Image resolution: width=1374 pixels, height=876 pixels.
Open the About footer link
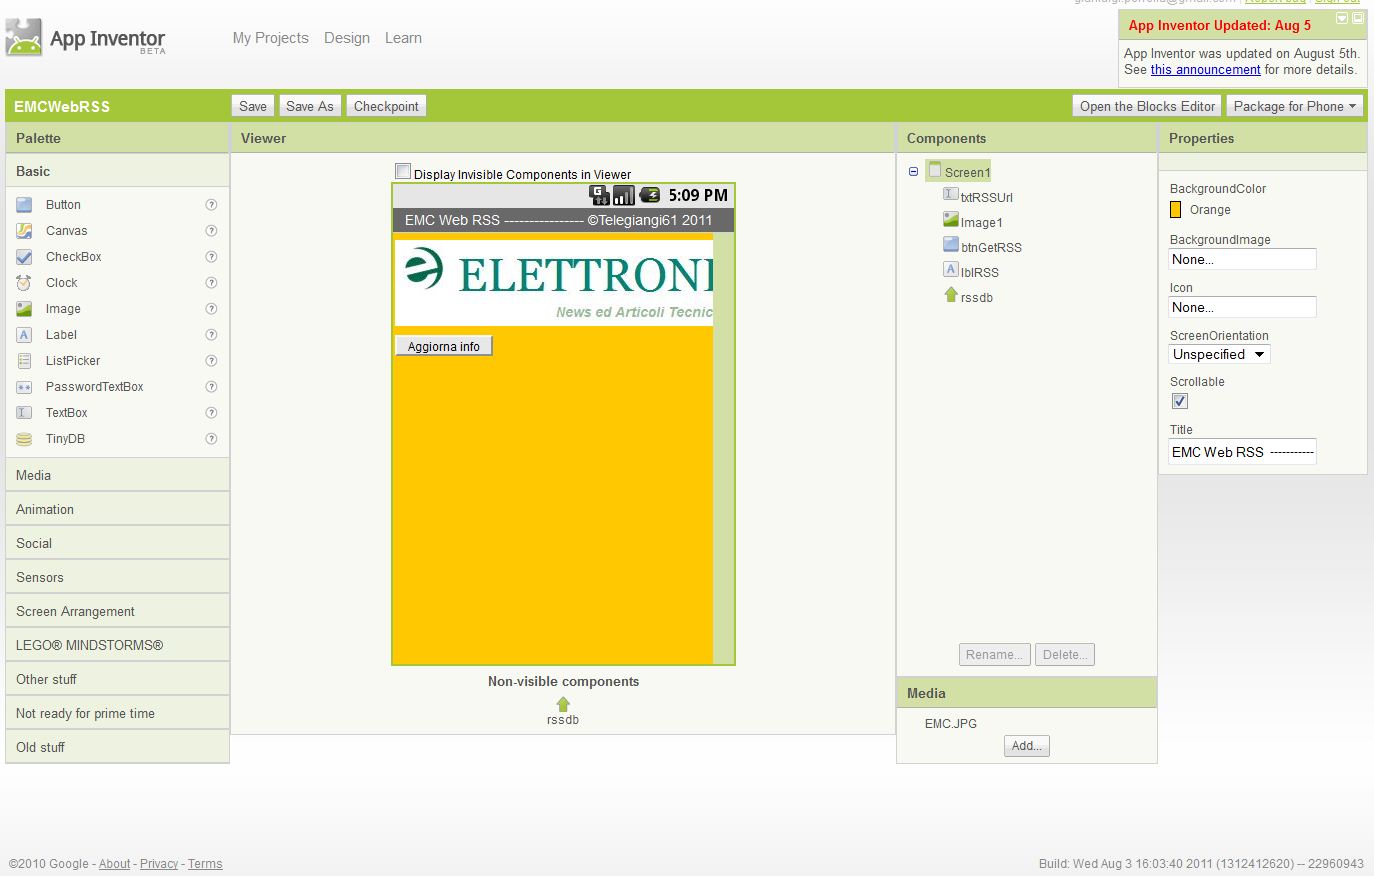click(x=114, y=864)
